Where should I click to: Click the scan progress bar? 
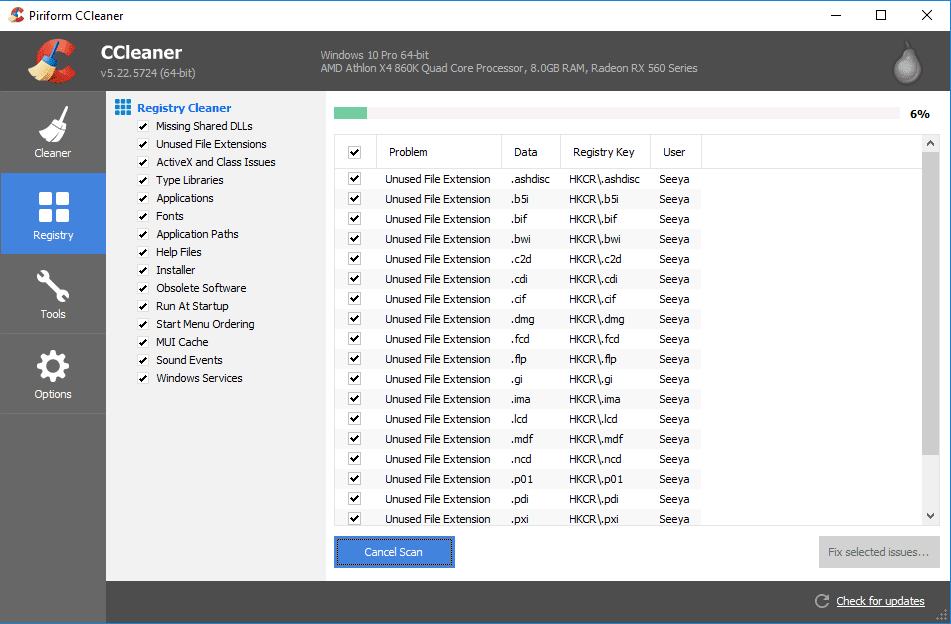[617, 113]
